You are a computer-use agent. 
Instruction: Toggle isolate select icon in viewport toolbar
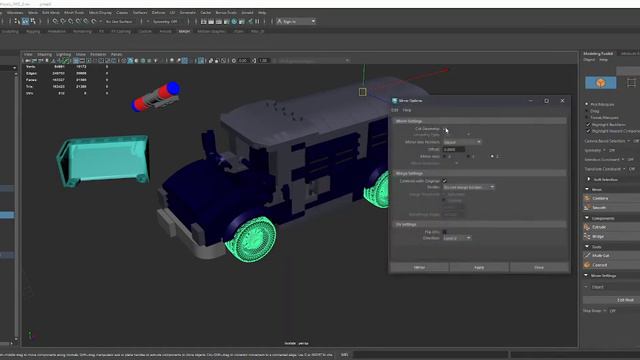pyautogui.click(x=201, y=60)
